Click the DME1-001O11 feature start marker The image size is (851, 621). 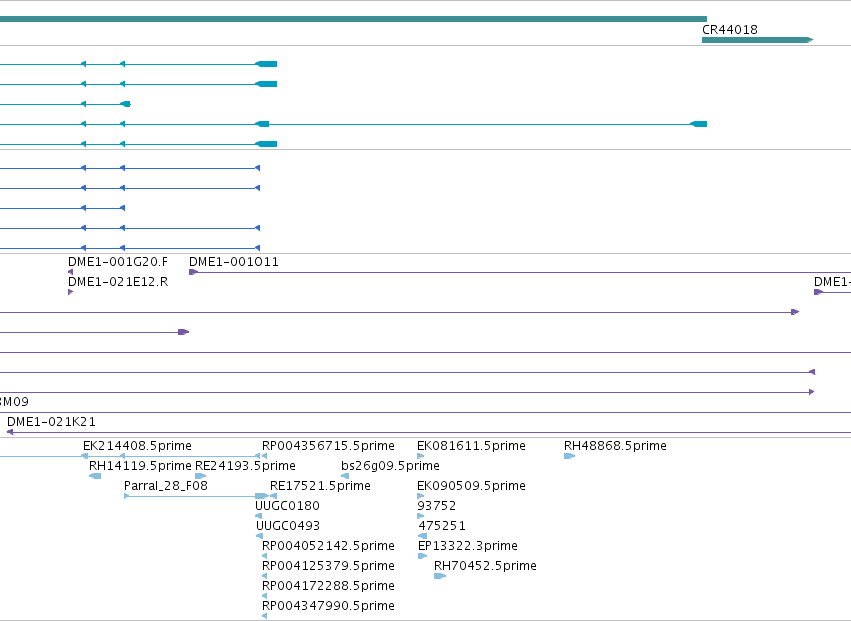tap(193, 272)
